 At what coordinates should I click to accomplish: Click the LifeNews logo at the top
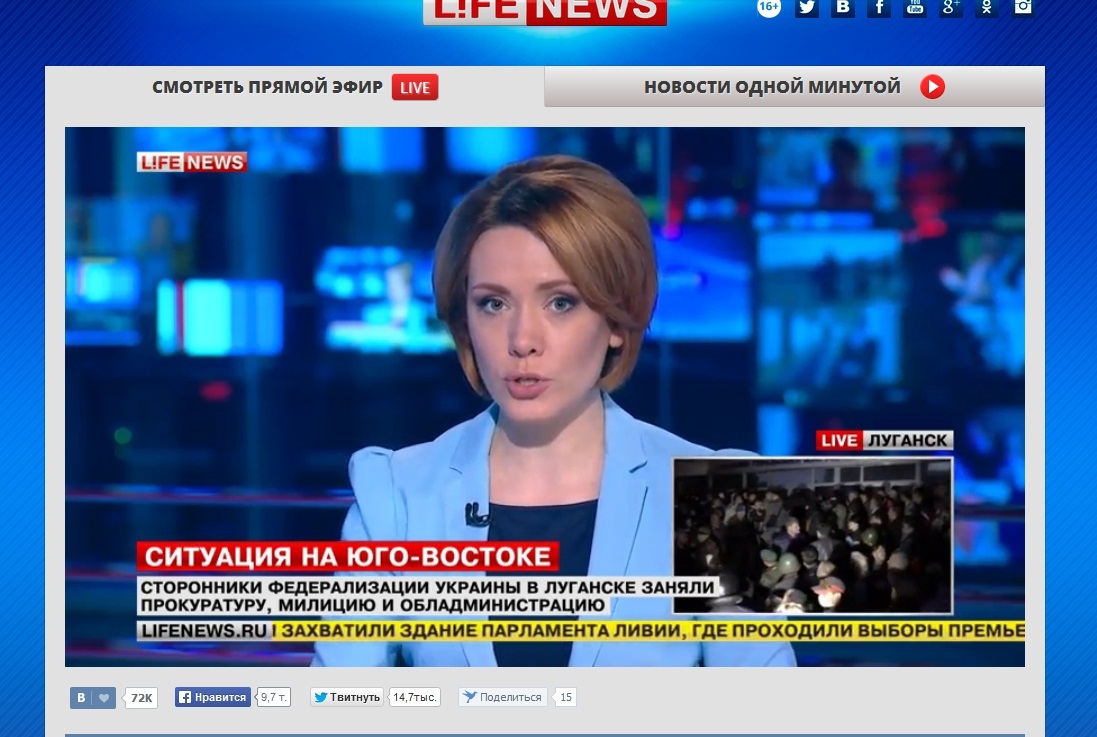[x=544, y=11]
